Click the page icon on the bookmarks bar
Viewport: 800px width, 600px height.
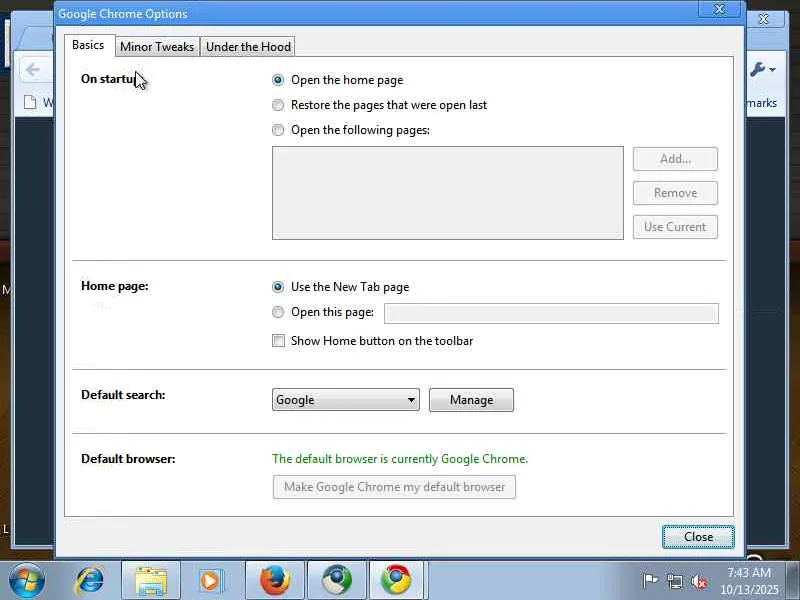click(30, 103)
